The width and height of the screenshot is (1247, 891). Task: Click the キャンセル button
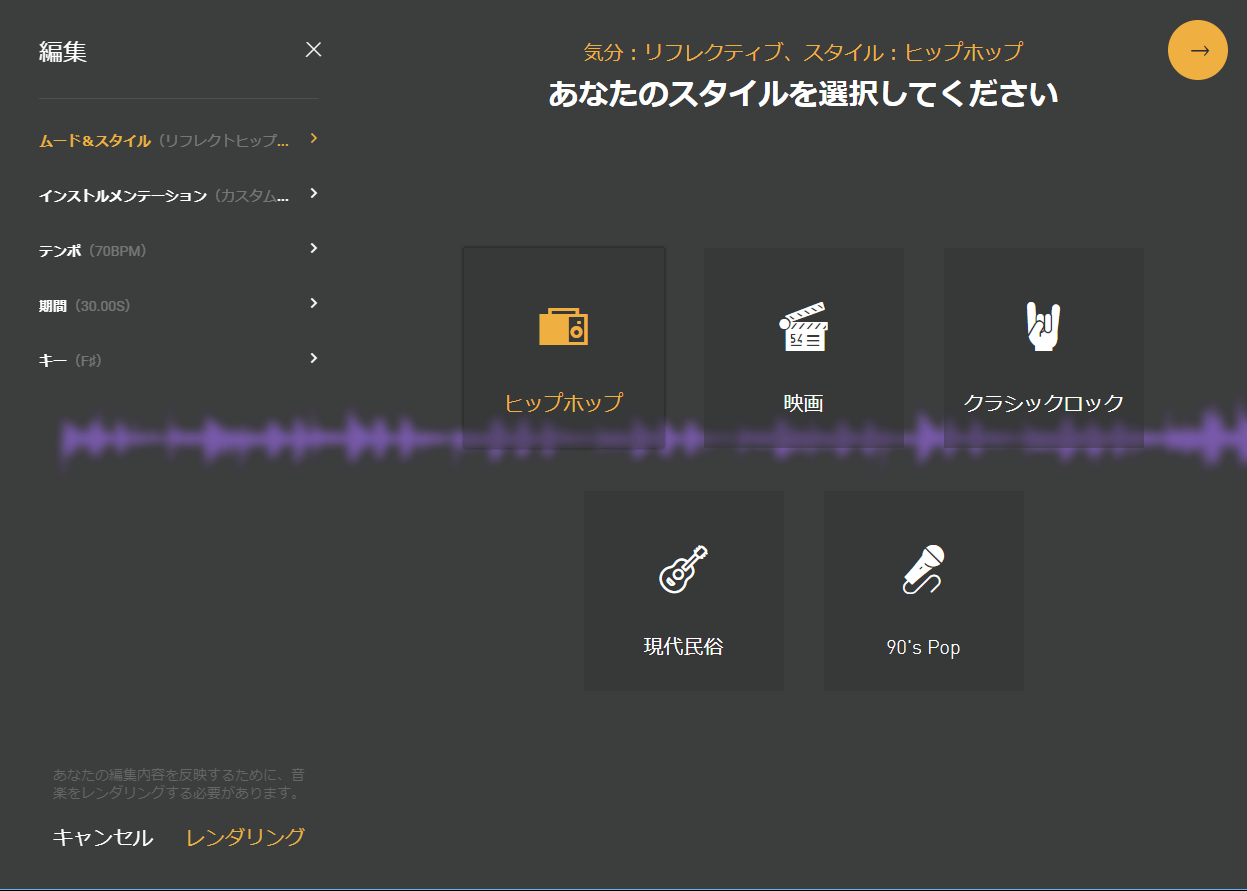[x=102, y=838]
